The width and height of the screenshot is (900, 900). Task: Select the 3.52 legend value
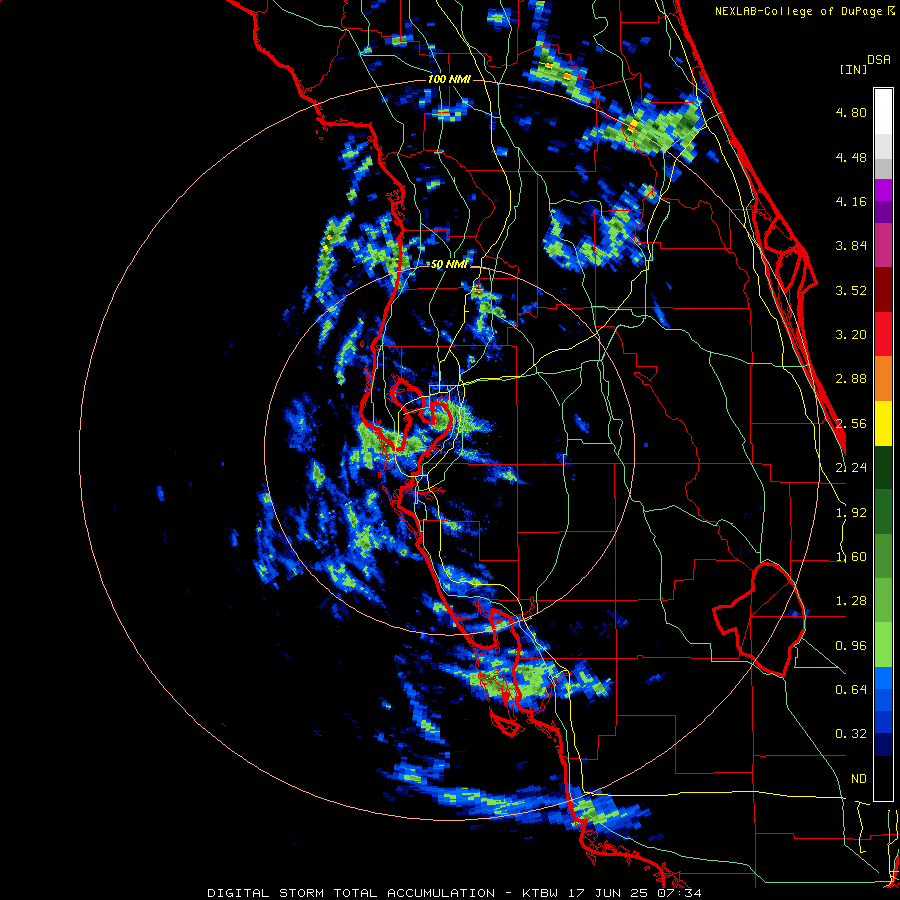[851, 290]
